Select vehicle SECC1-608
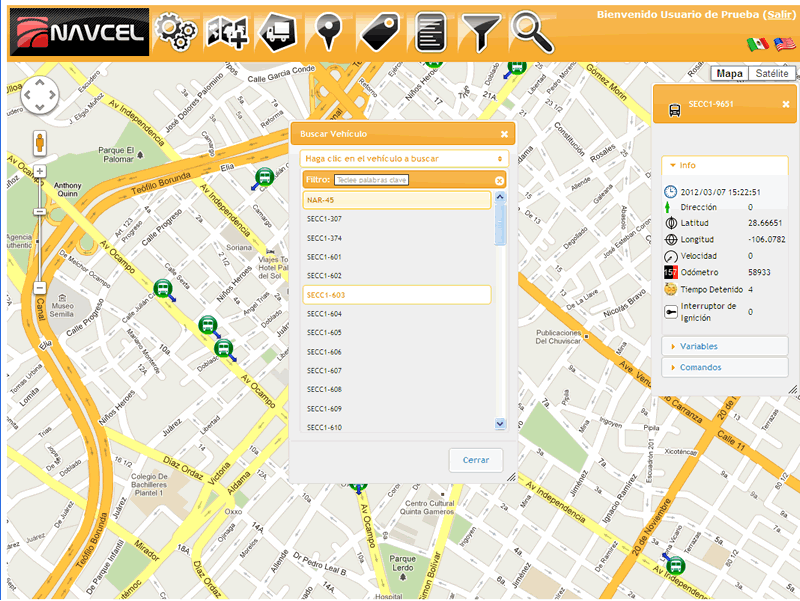The height and width of the screenshot is (601, 800). [x=397, y=390]
